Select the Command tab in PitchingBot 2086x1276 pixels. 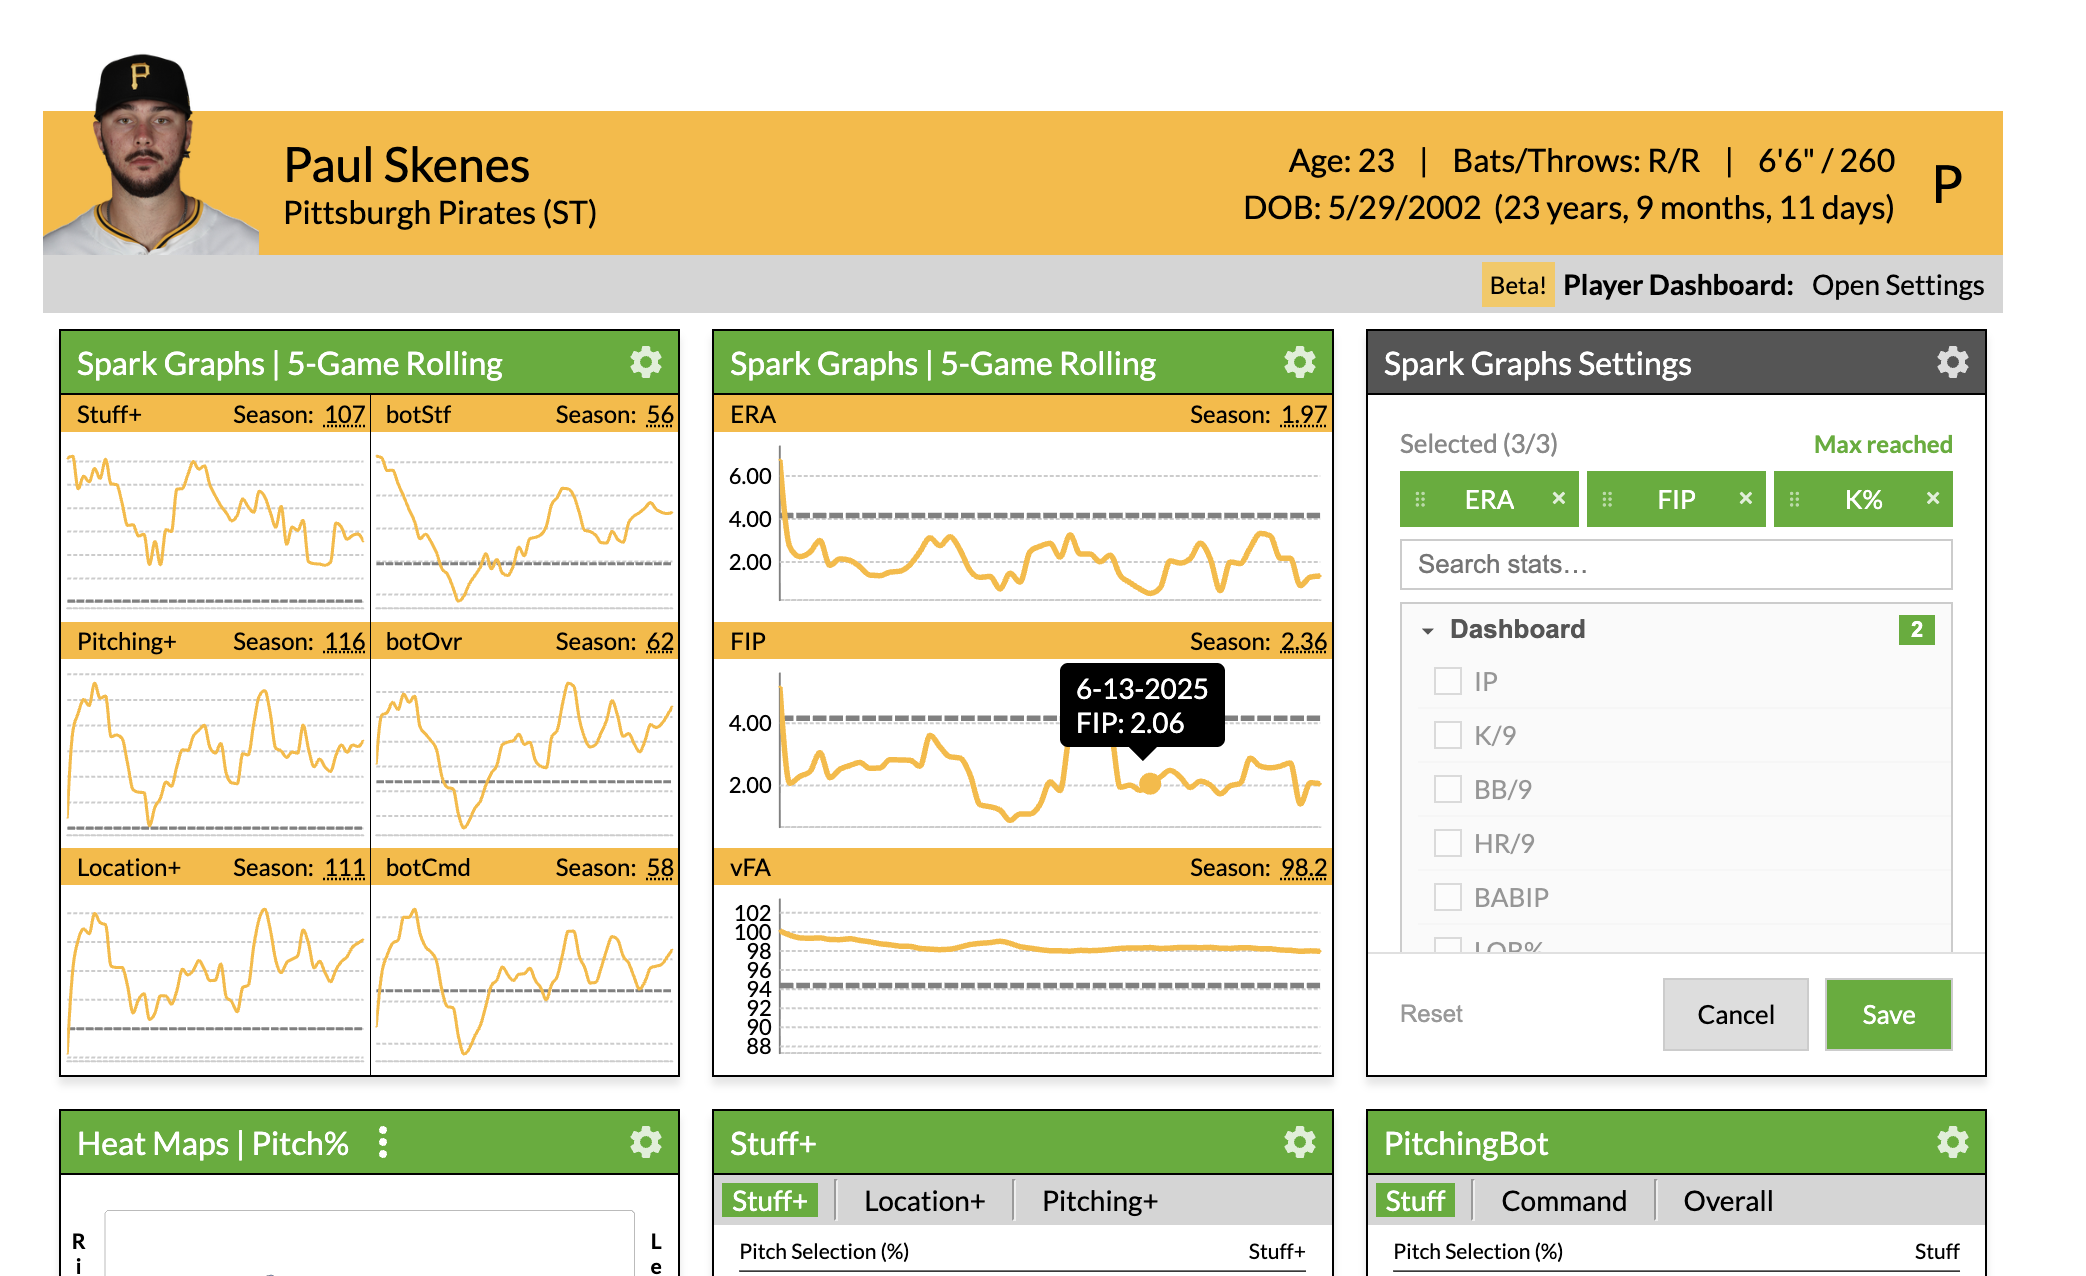[1563, 1201]
